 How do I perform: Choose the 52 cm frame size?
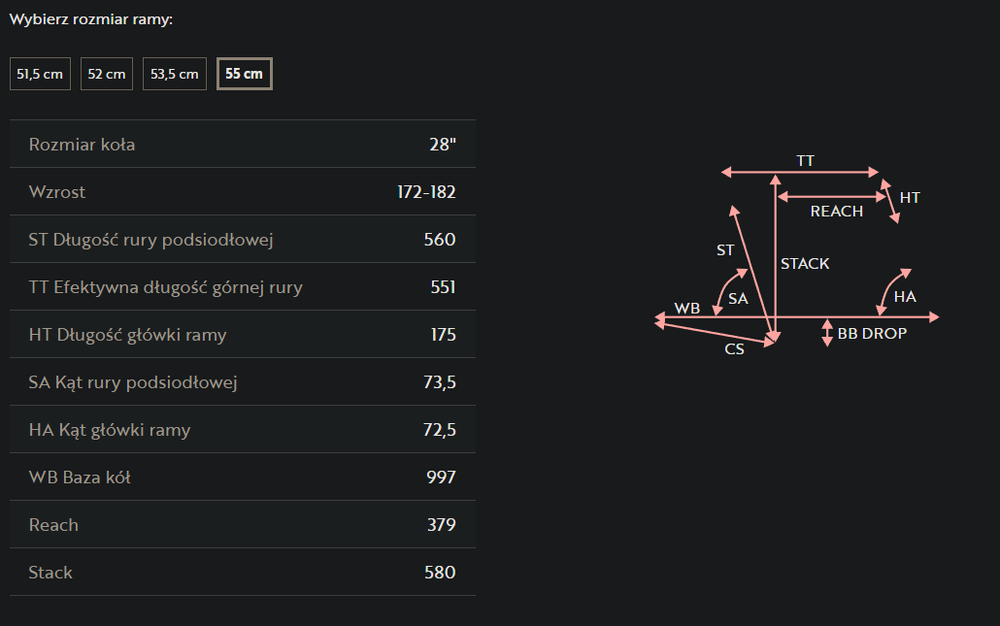click(106, 74)
